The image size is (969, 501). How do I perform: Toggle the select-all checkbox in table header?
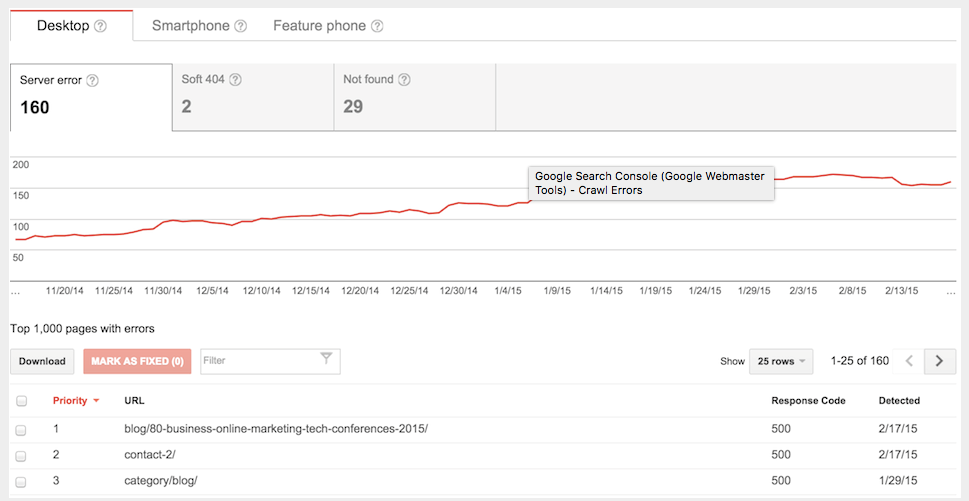(x=21, y=401)
